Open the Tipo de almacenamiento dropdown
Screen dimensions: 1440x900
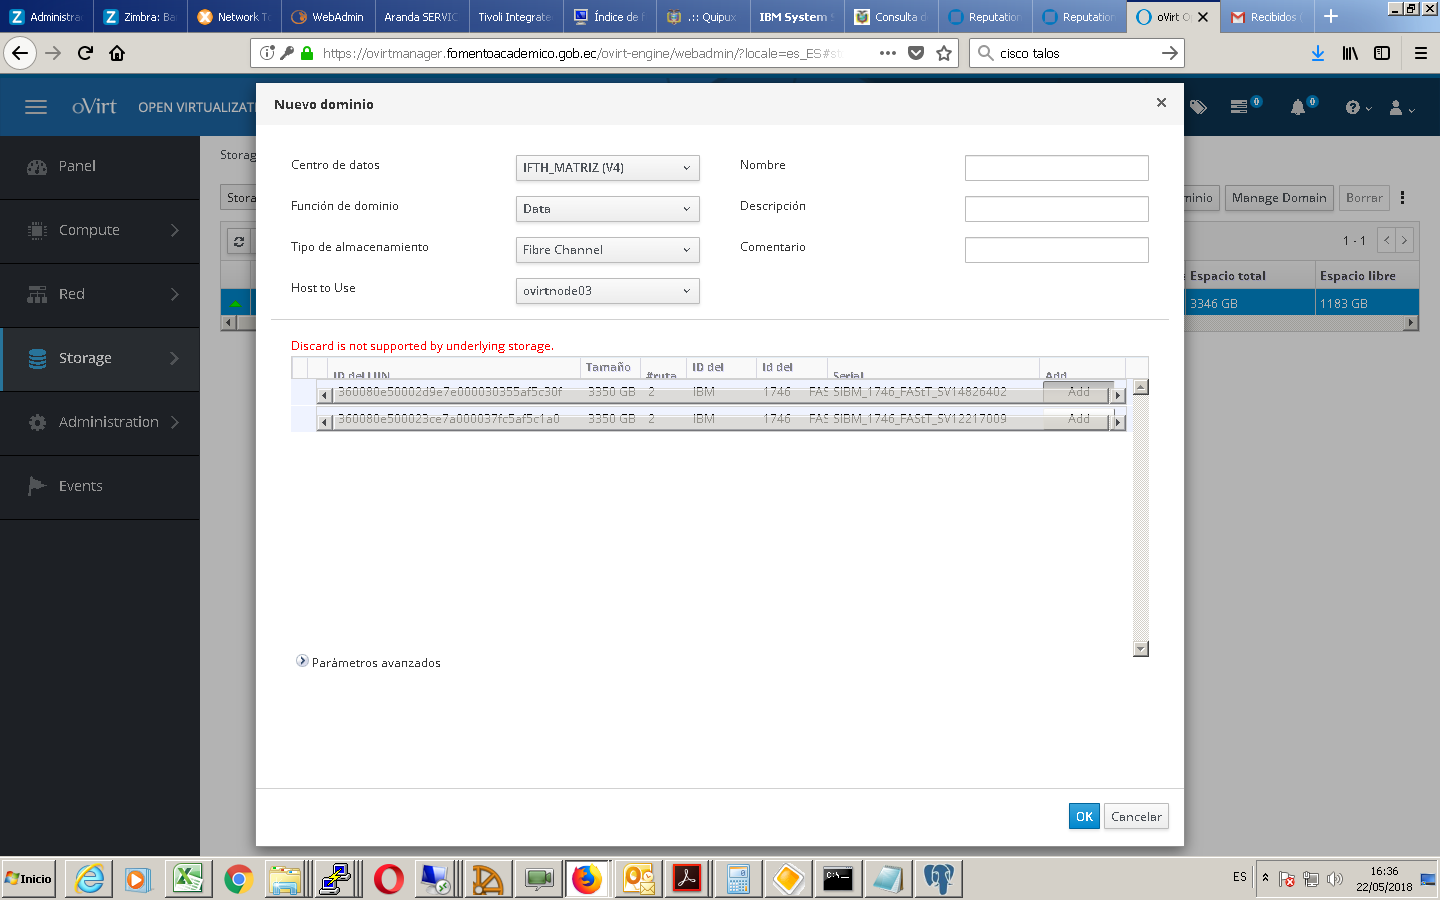(607, 250)
